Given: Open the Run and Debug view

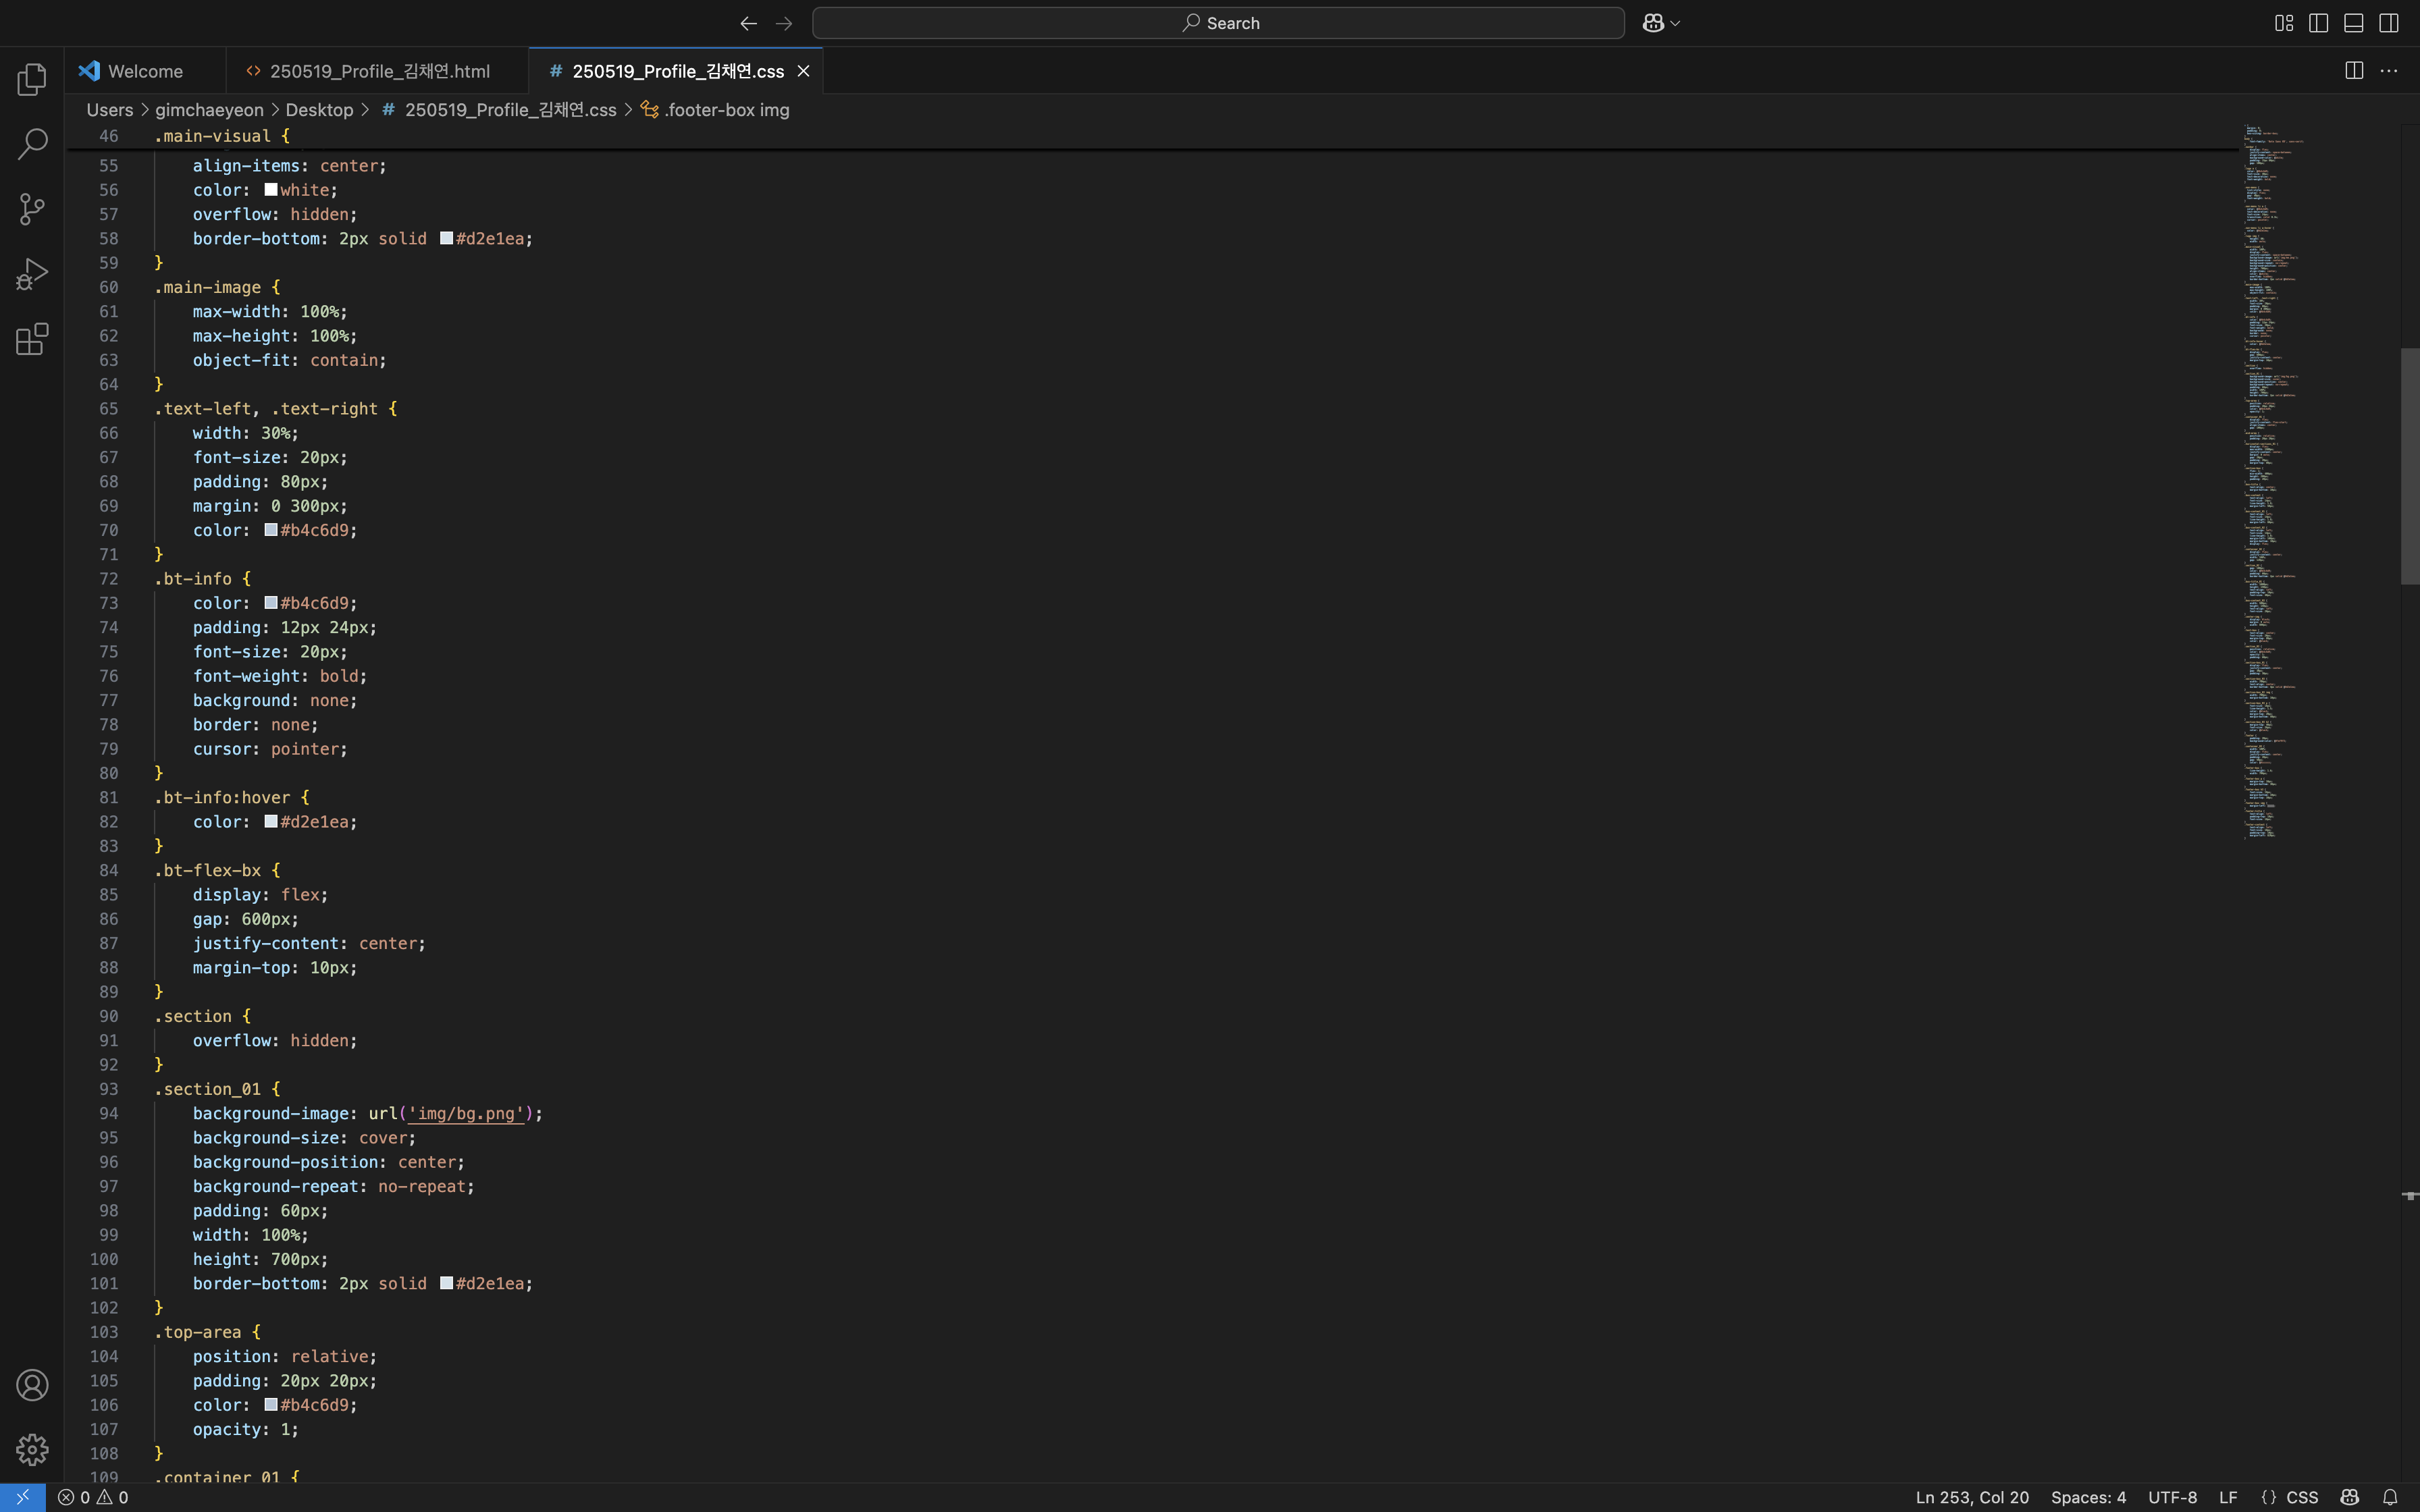Looking at the screenshot, I should pos(32,274).
